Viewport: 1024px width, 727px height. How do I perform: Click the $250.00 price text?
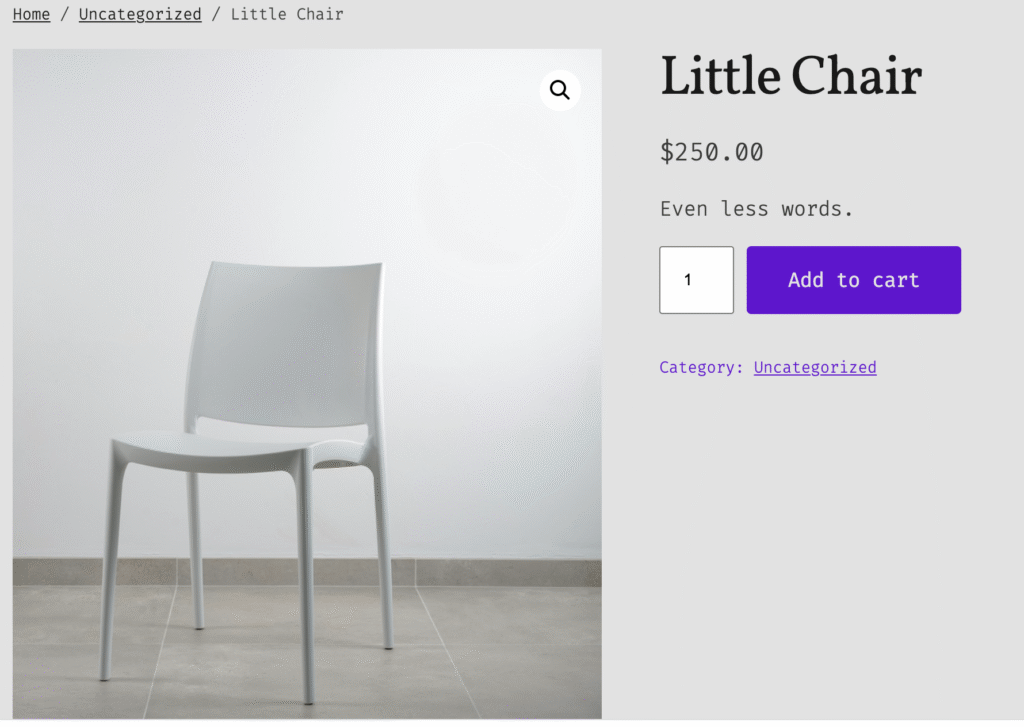coord(712,152)
